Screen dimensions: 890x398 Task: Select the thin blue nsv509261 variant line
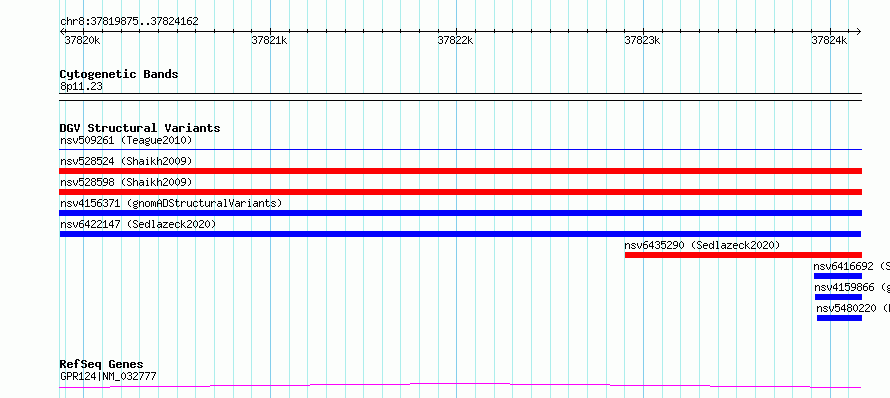coord(460,150)
